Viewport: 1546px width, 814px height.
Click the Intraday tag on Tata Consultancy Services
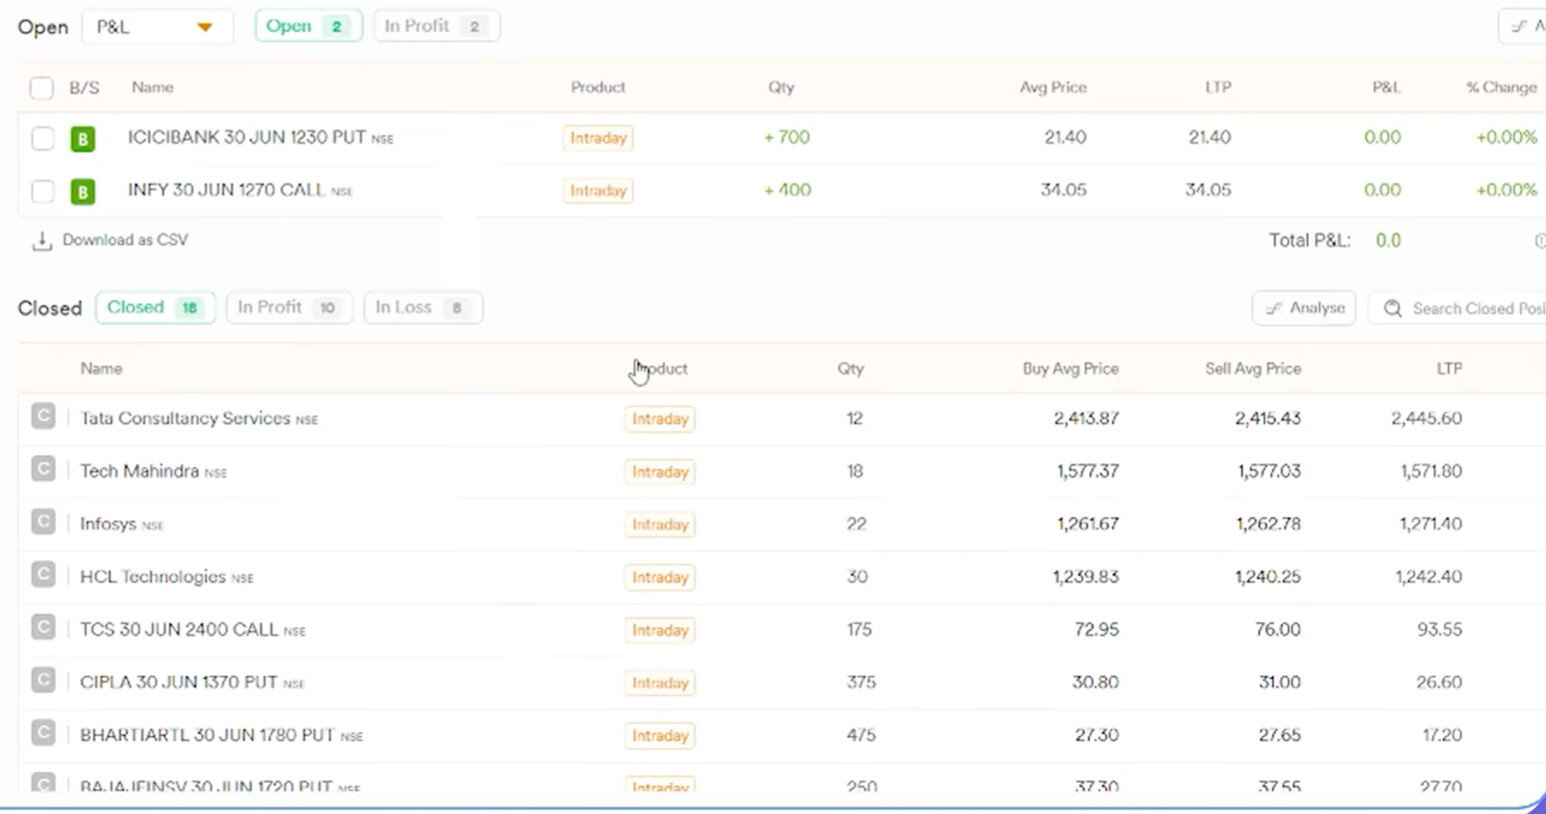[x=660, y=419]
